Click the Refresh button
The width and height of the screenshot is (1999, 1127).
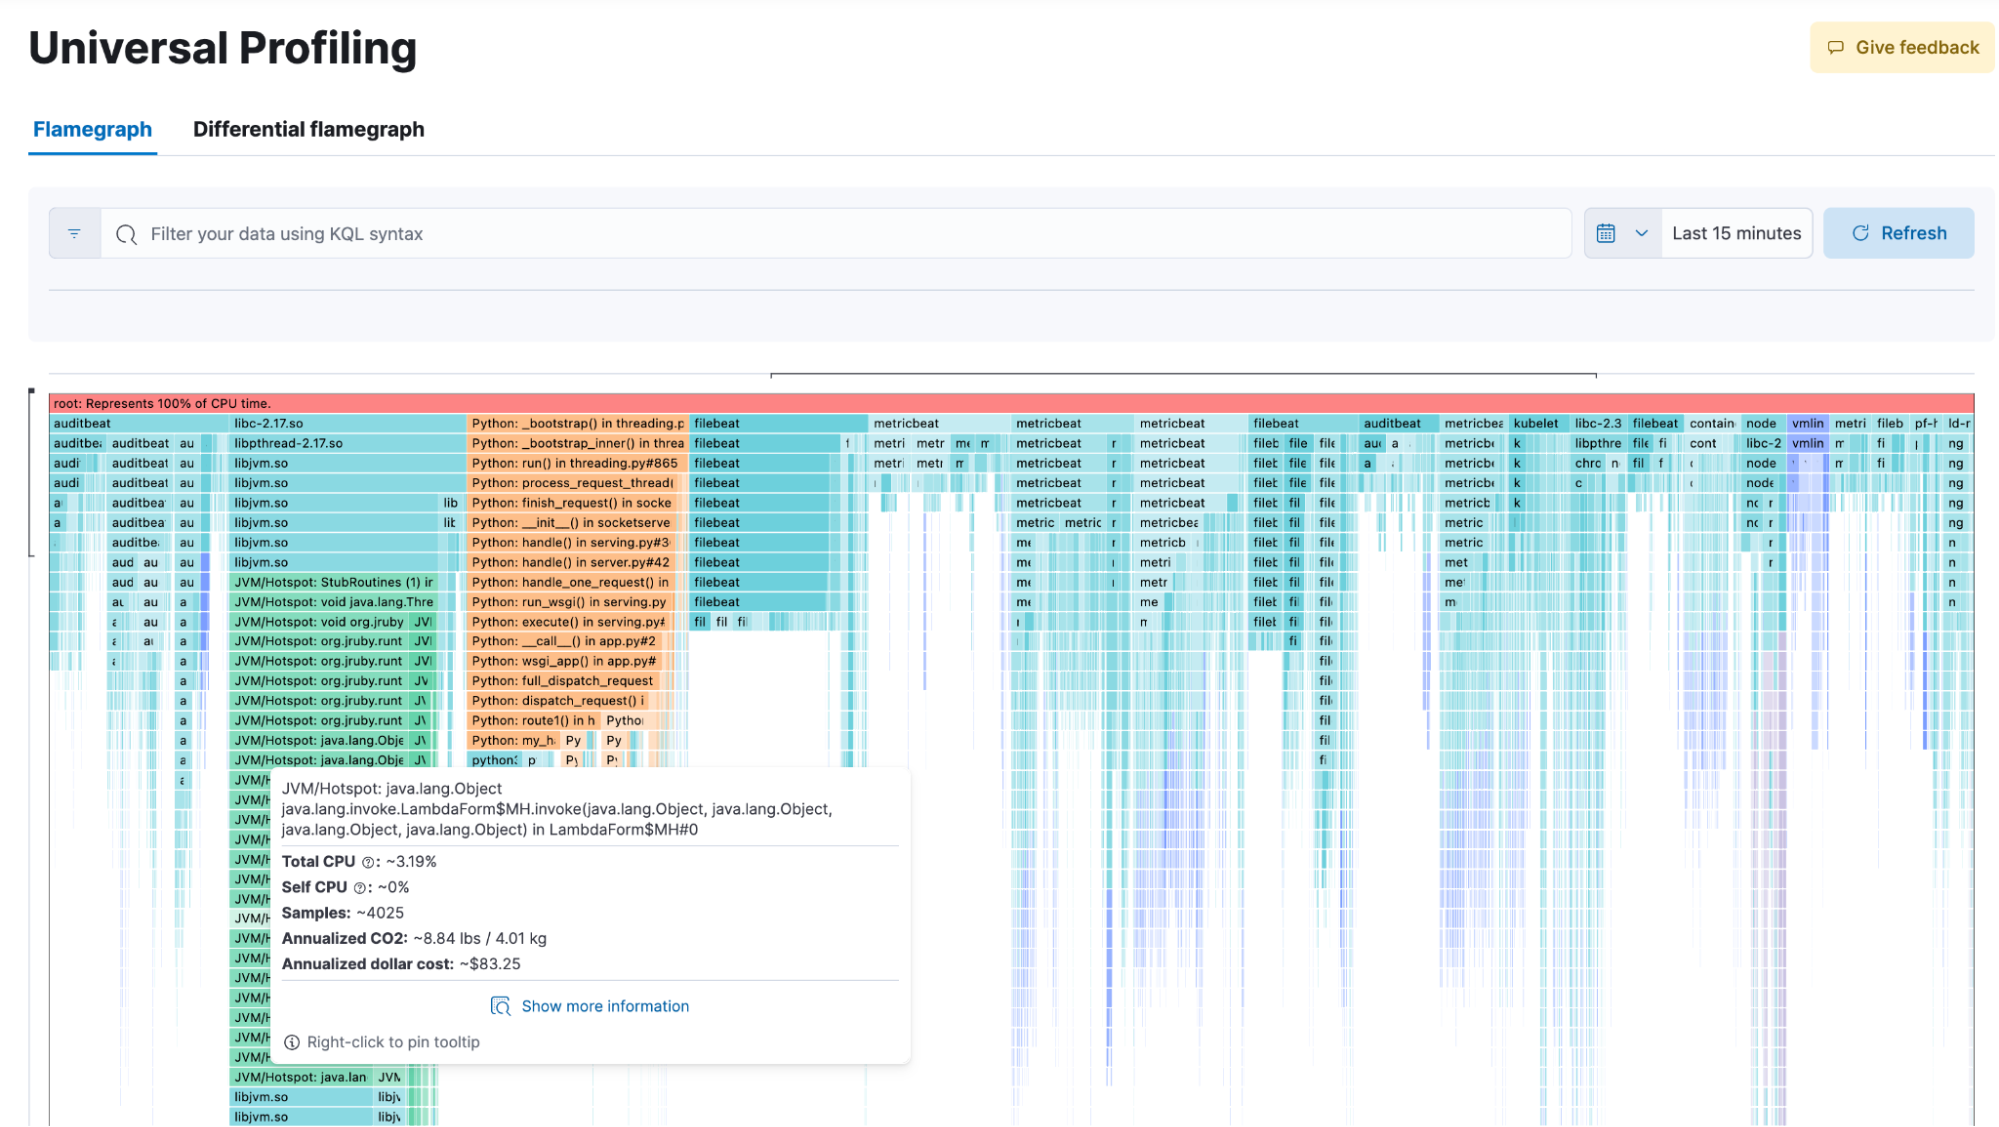(1900, 233)
